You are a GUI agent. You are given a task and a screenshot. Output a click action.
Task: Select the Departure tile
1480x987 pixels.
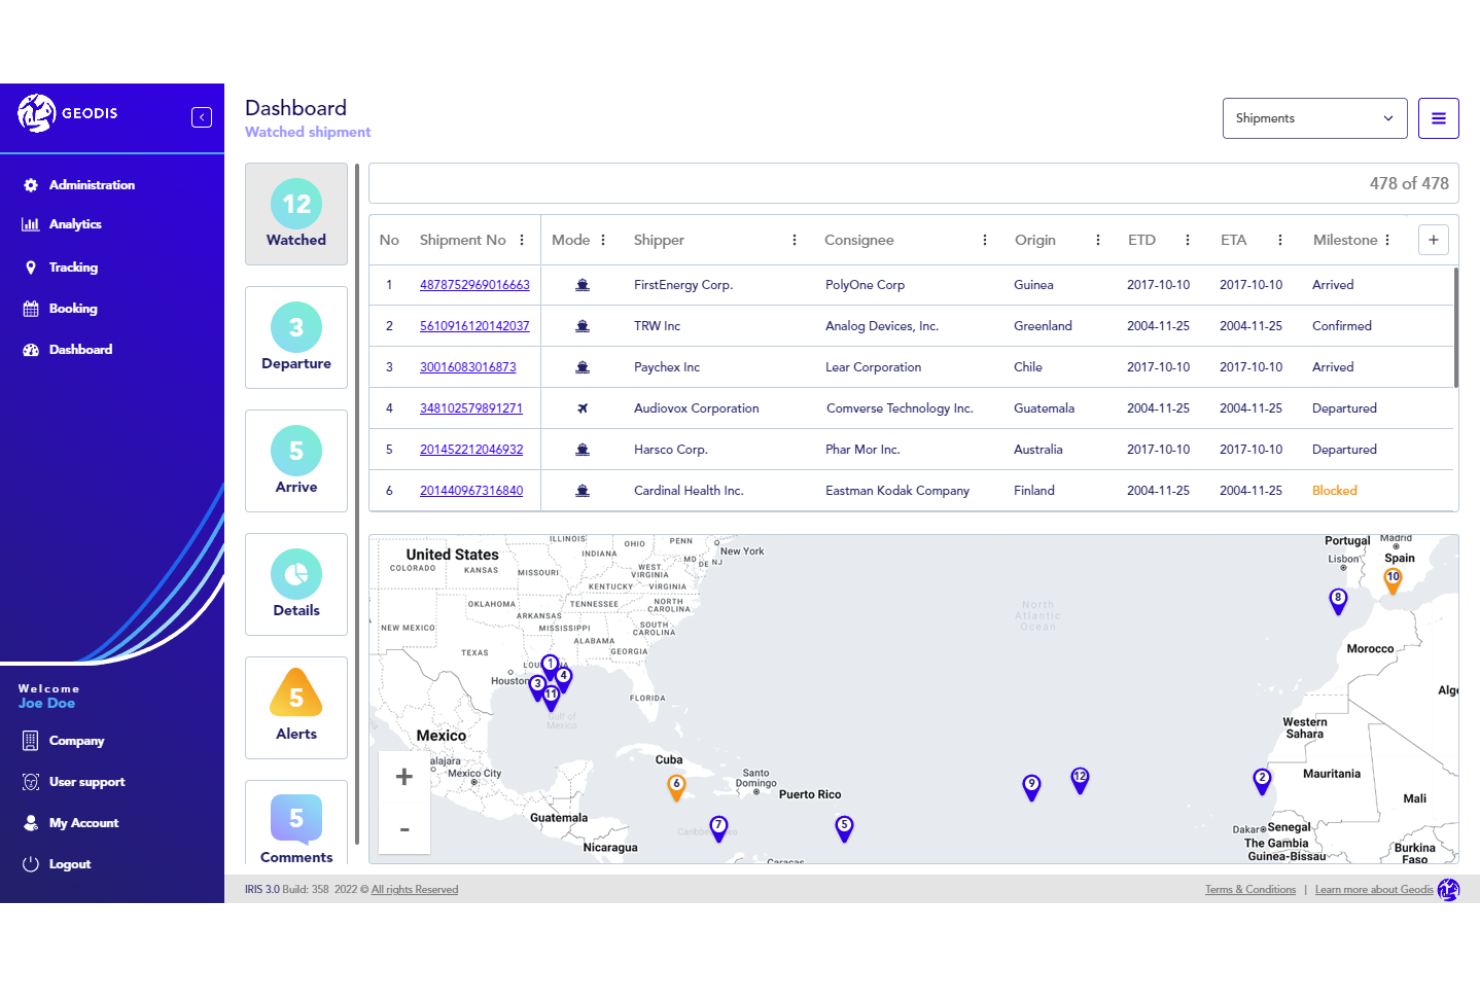(x=296, y=337)
